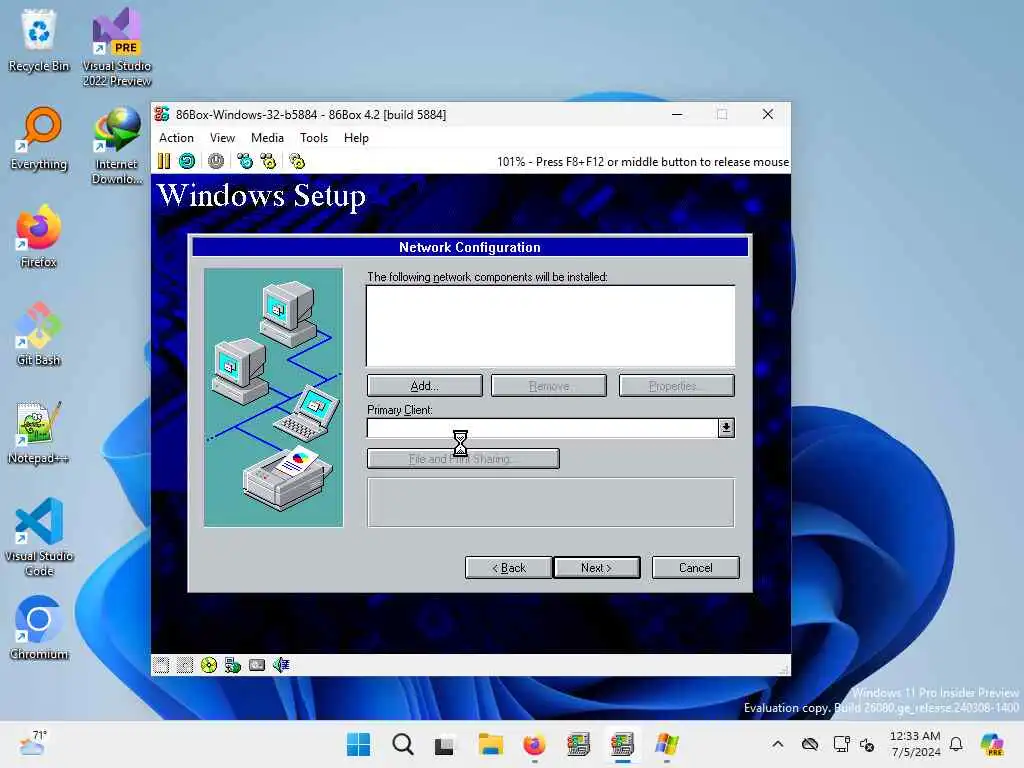
Task: Click the network components list box
Action: coord(551,326)
